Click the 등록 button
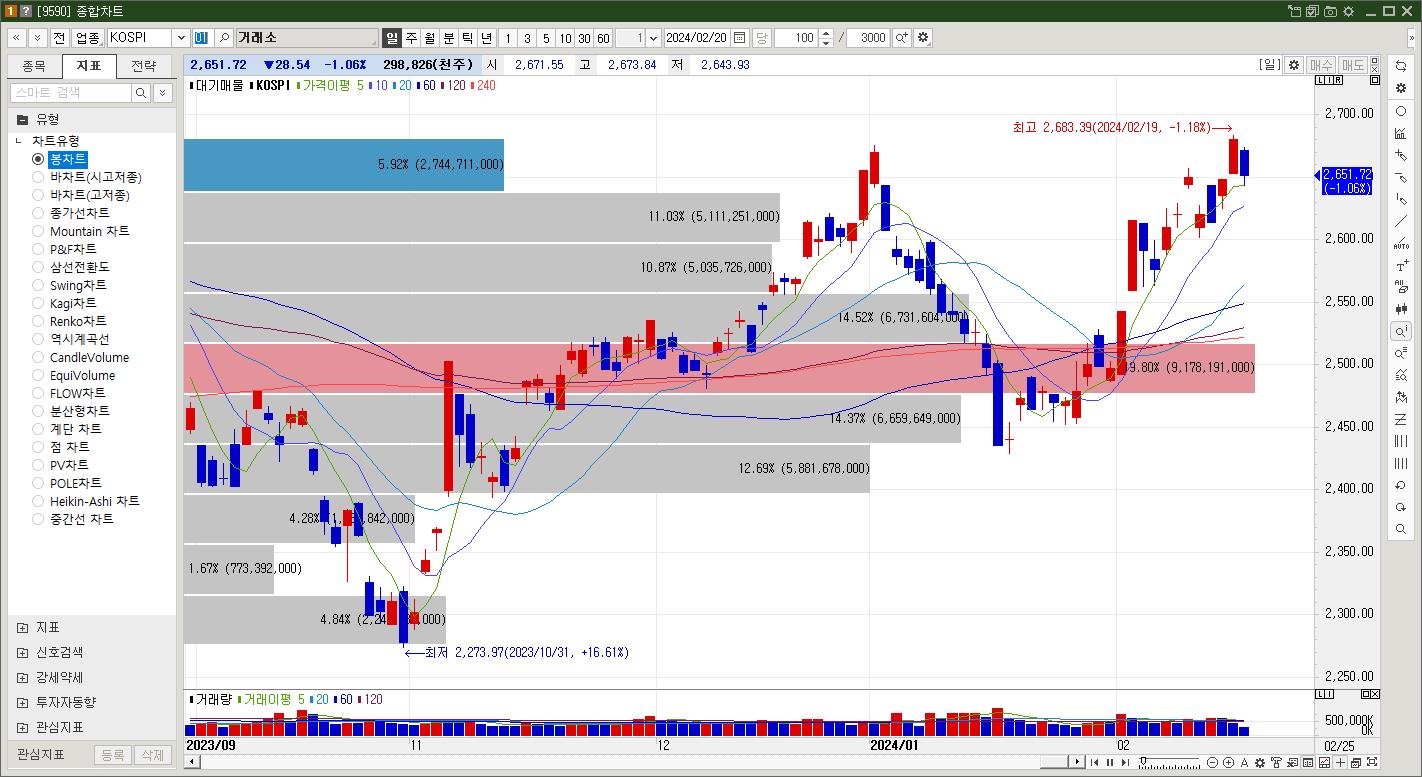Viewport: 1422px width, 777px height. pyautogui.click(x=113, y=755)
